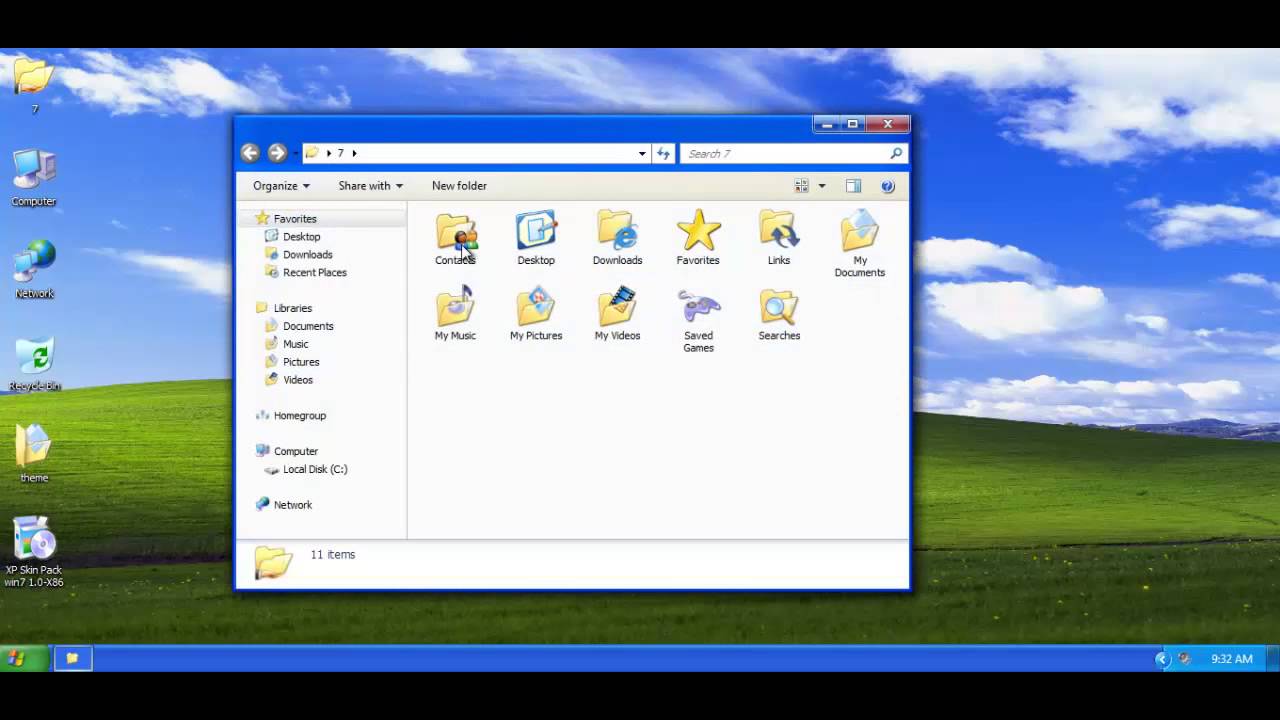This screenshot has height=720, width=1280.
Task: Click the search magnifier icon
Action: coord(896,153)
